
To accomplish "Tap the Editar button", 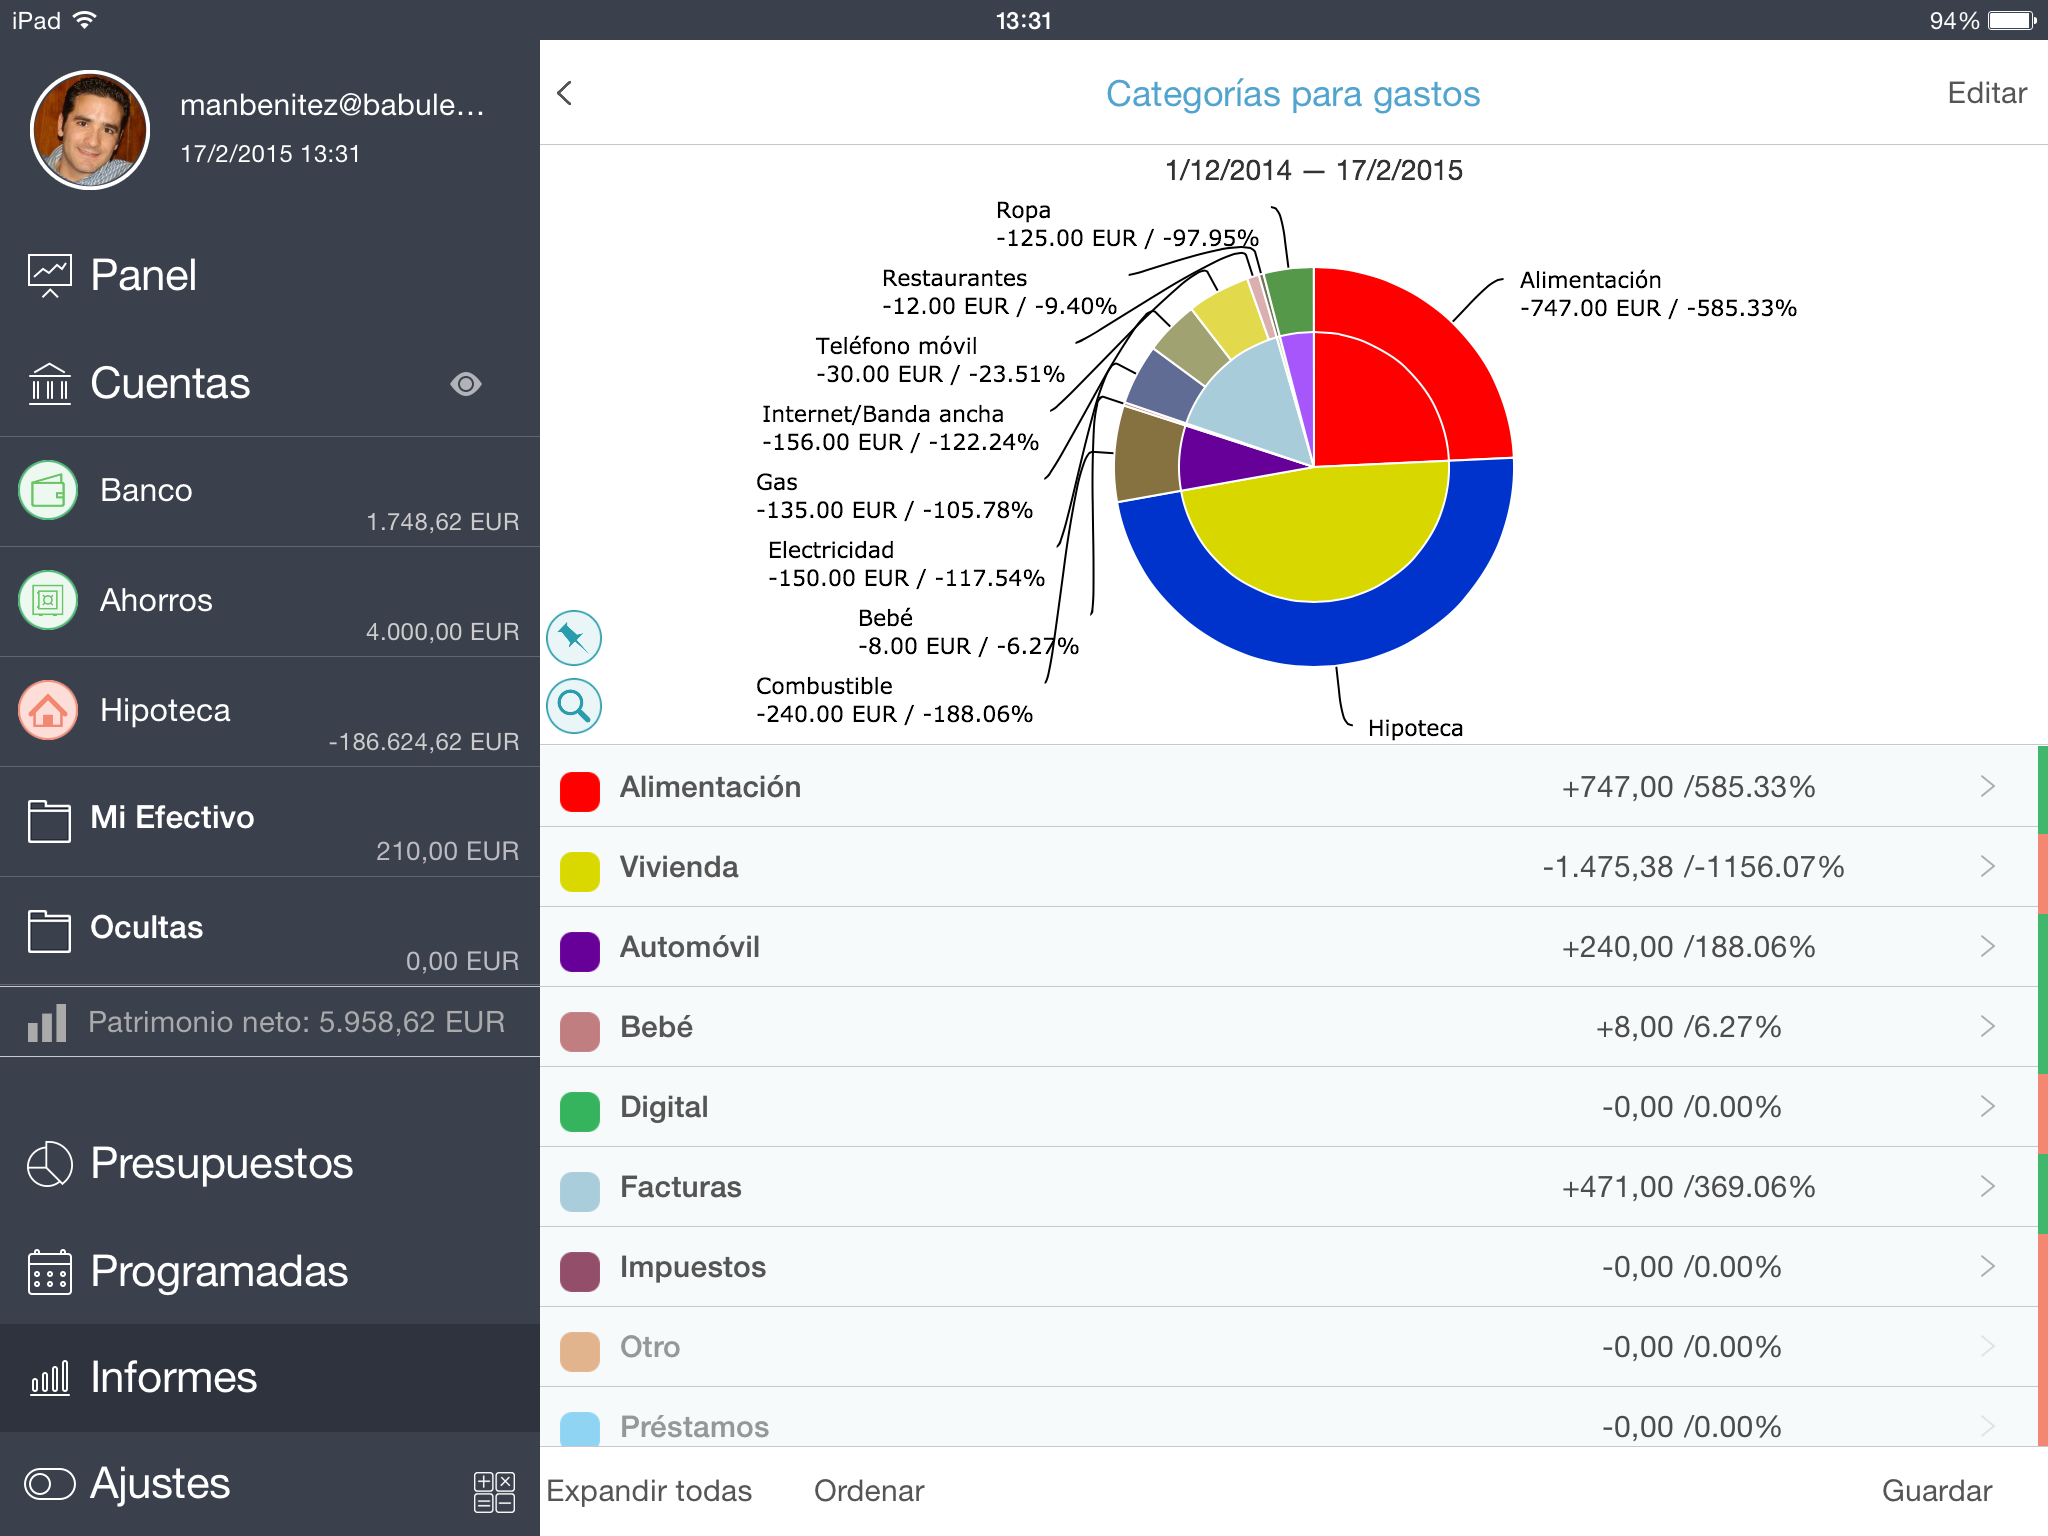I will 1987,93.
